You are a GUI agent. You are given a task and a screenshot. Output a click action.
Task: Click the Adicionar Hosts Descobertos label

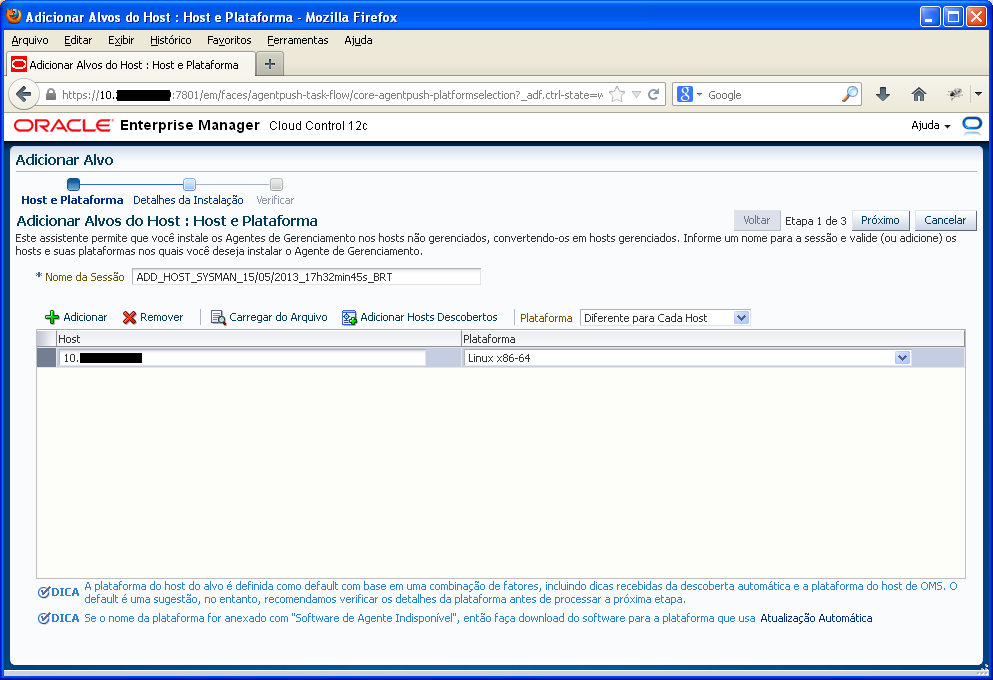point(429,317)
